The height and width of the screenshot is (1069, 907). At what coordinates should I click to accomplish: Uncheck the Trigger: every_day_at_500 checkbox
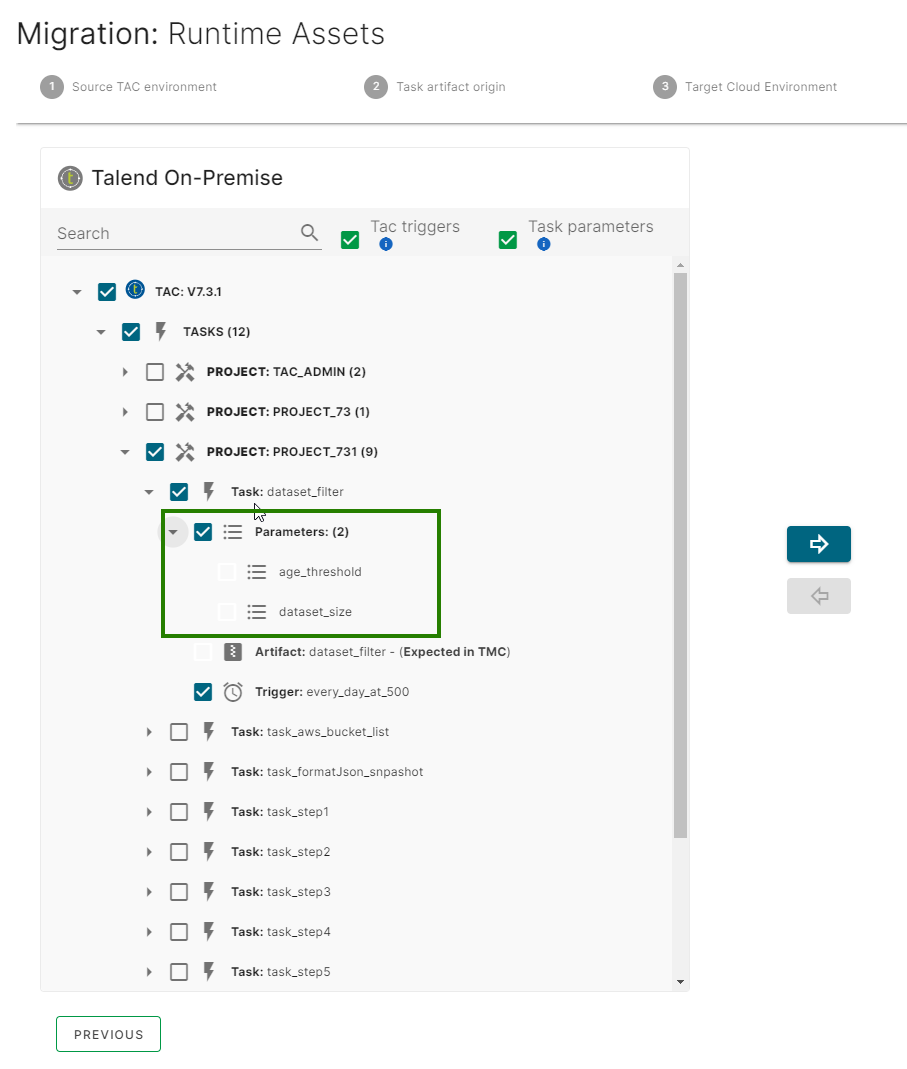[203, 691]
